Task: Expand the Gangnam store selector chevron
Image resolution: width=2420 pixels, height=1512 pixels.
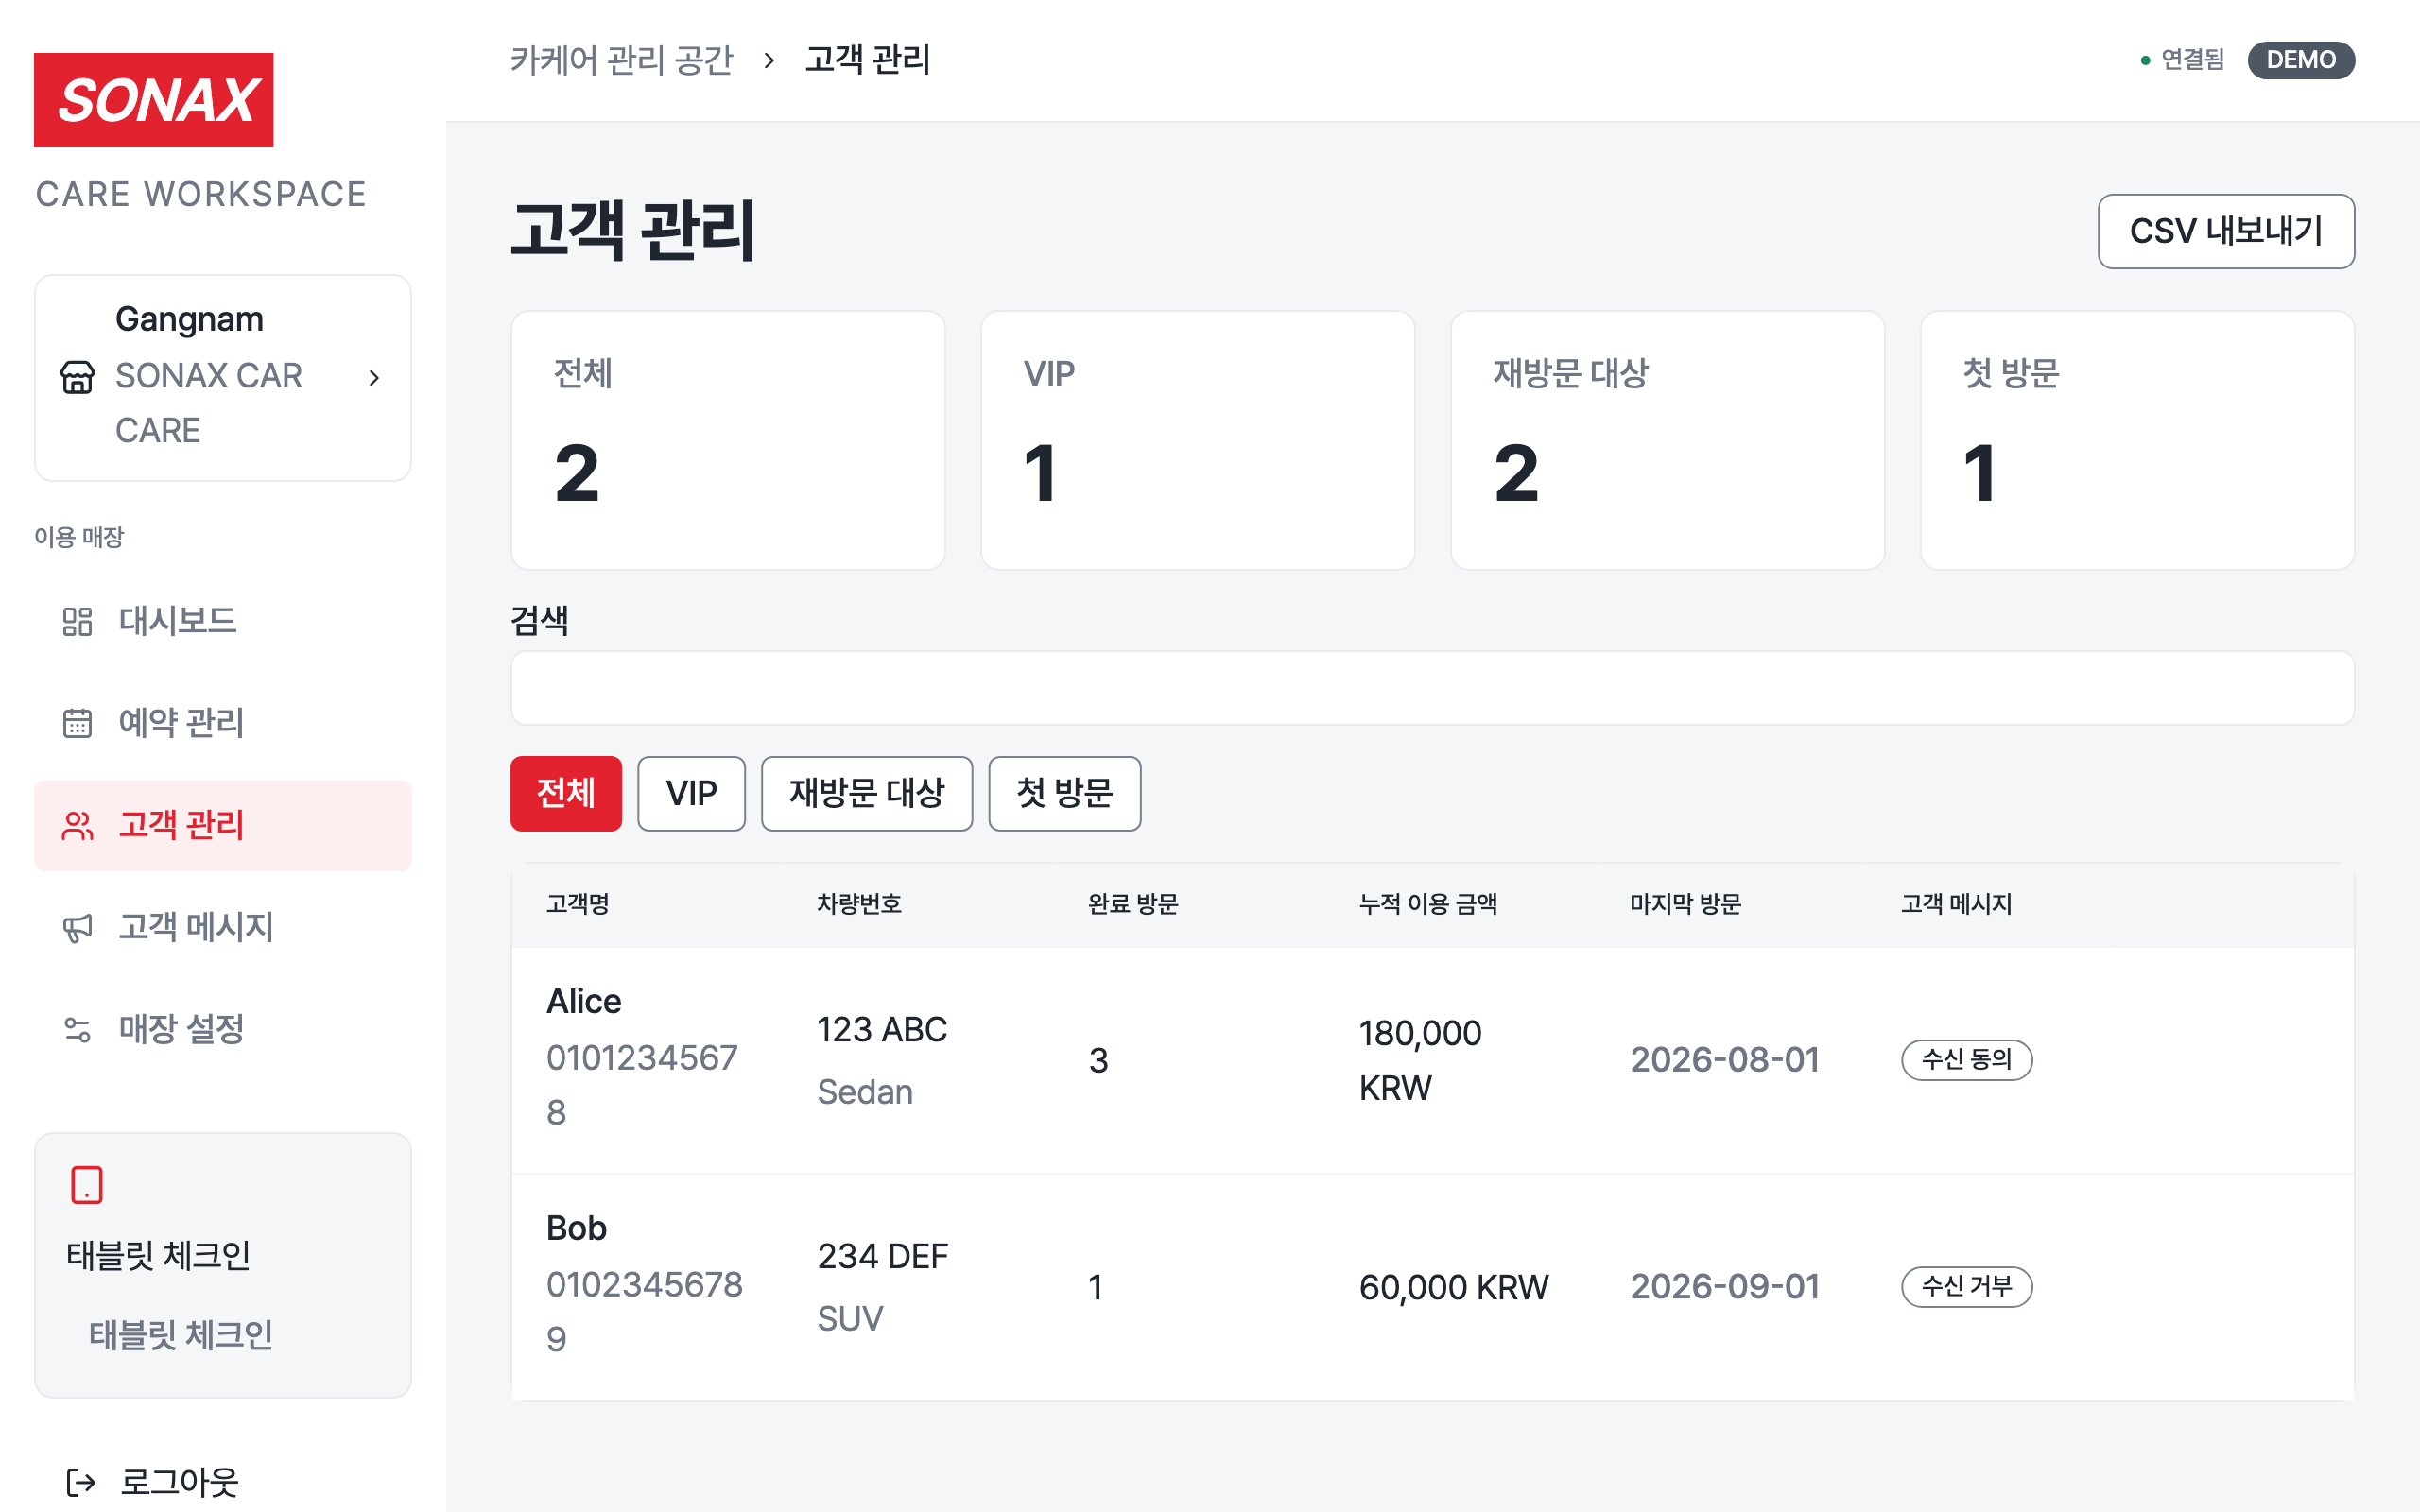Action: click(x=374, y=378)
